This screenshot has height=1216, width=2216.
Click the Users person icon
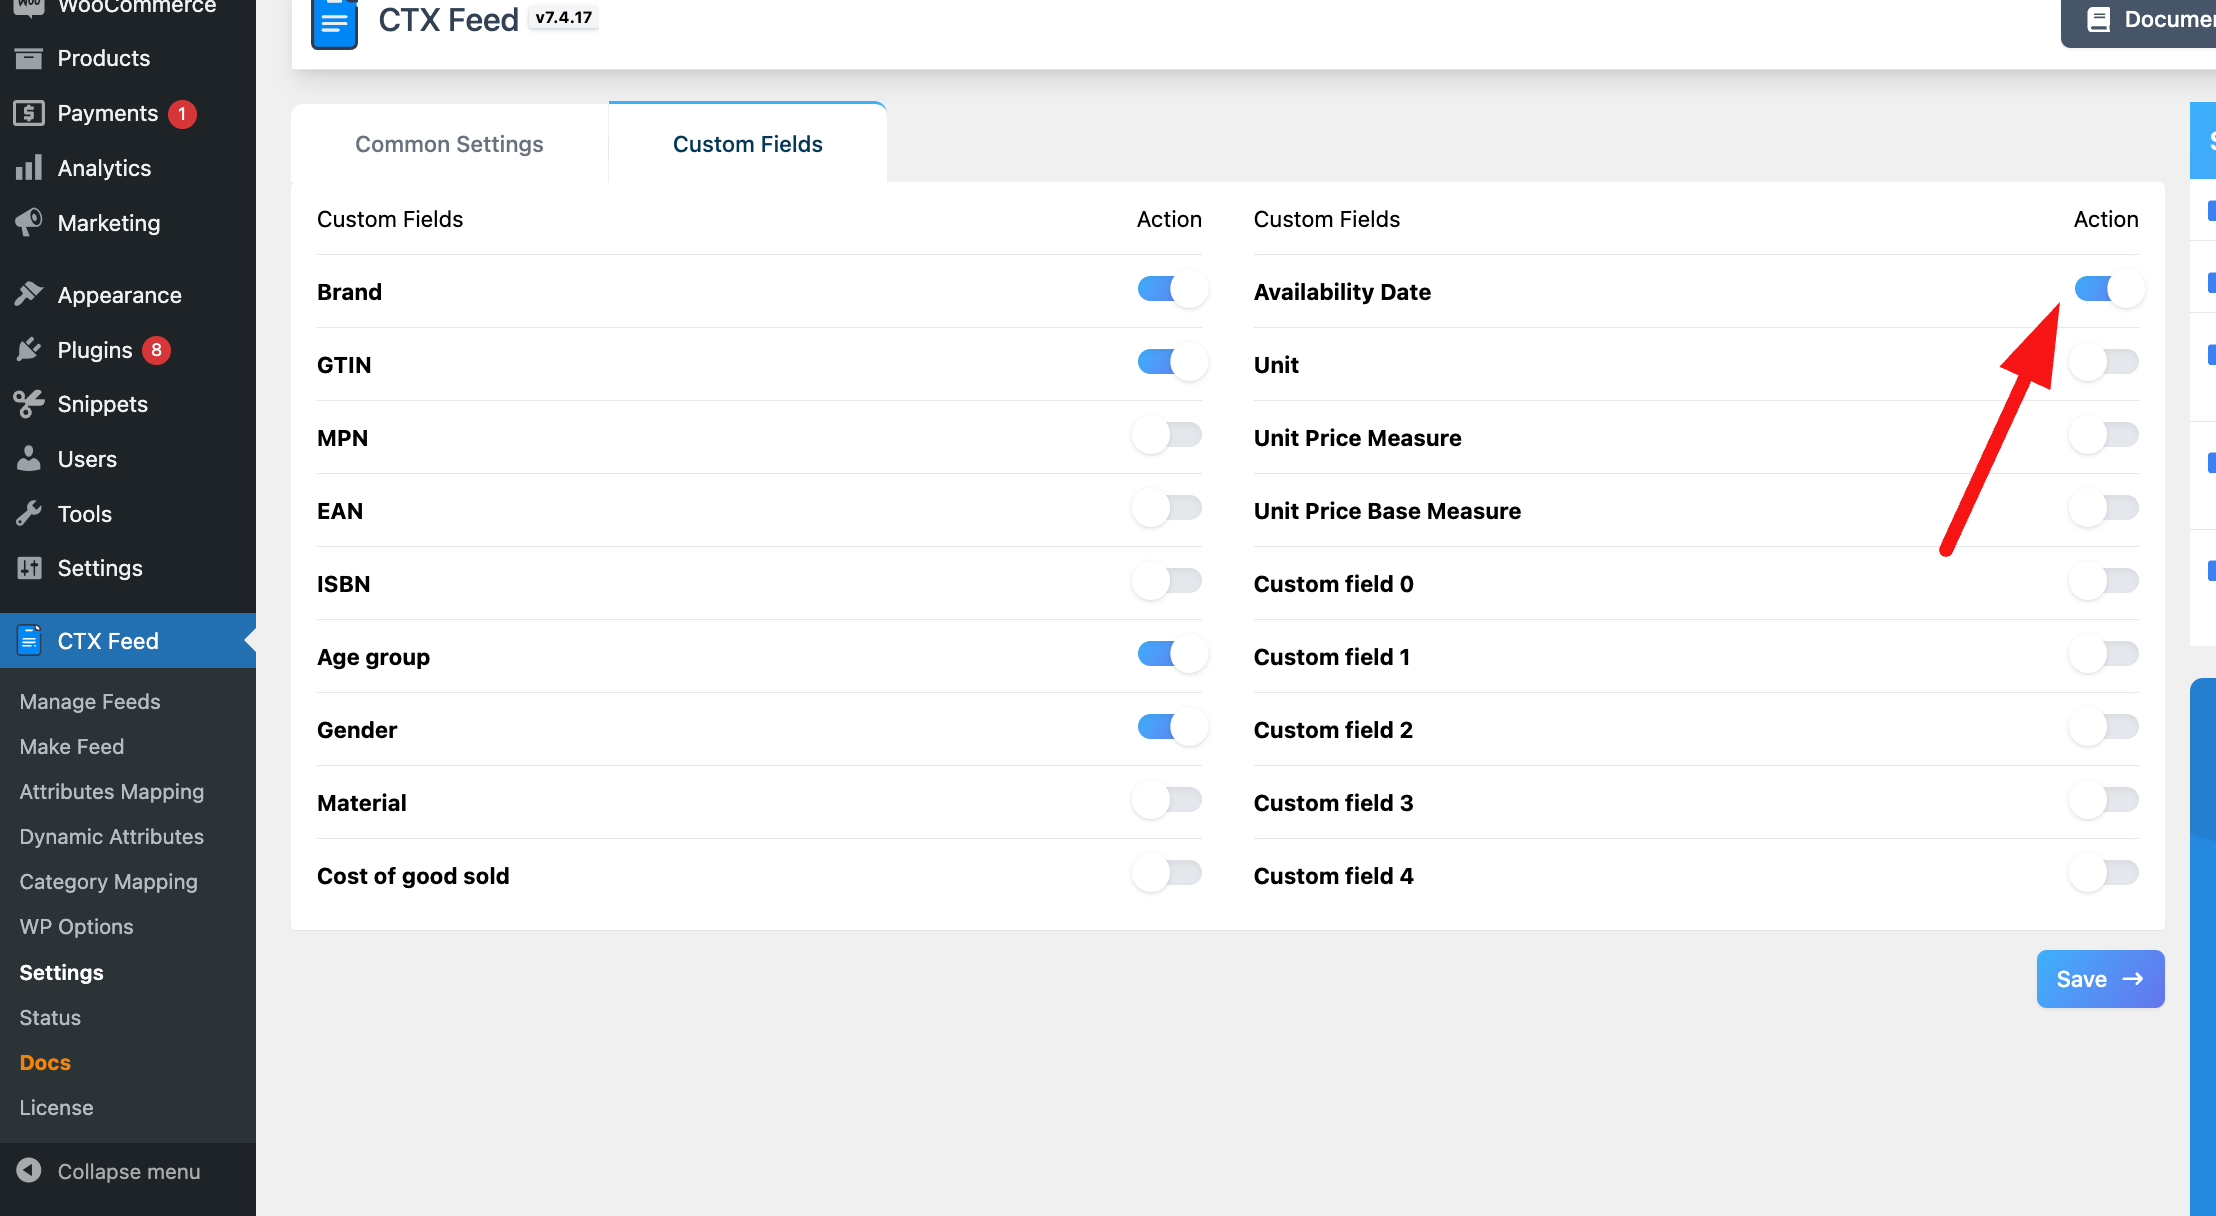(29, 458)
